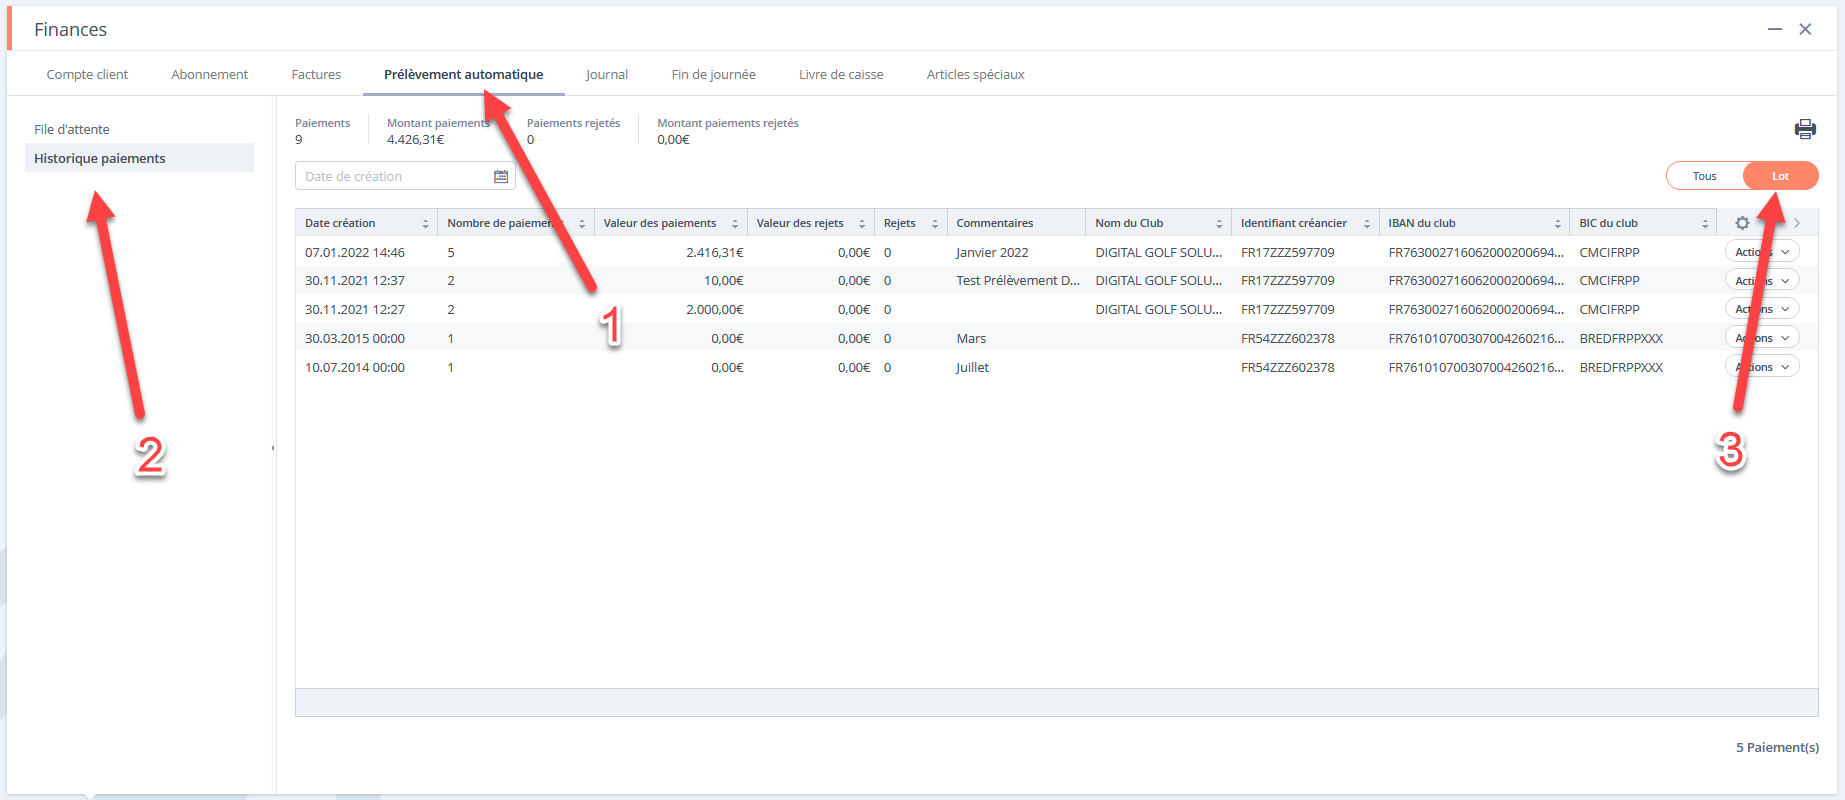Click the Juillet comment cell
Screen dimensions: 1845x800
tap(972, 367)
